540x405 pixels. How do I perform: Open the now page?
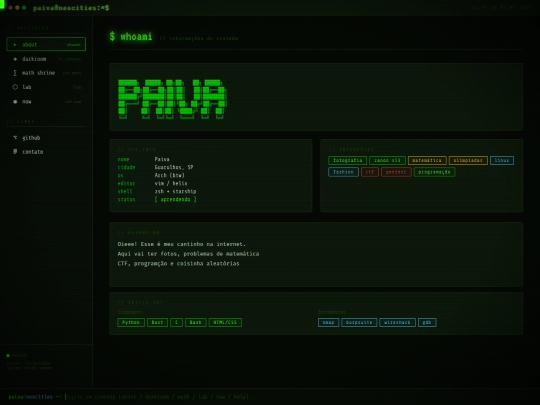[x=46, y=102]
